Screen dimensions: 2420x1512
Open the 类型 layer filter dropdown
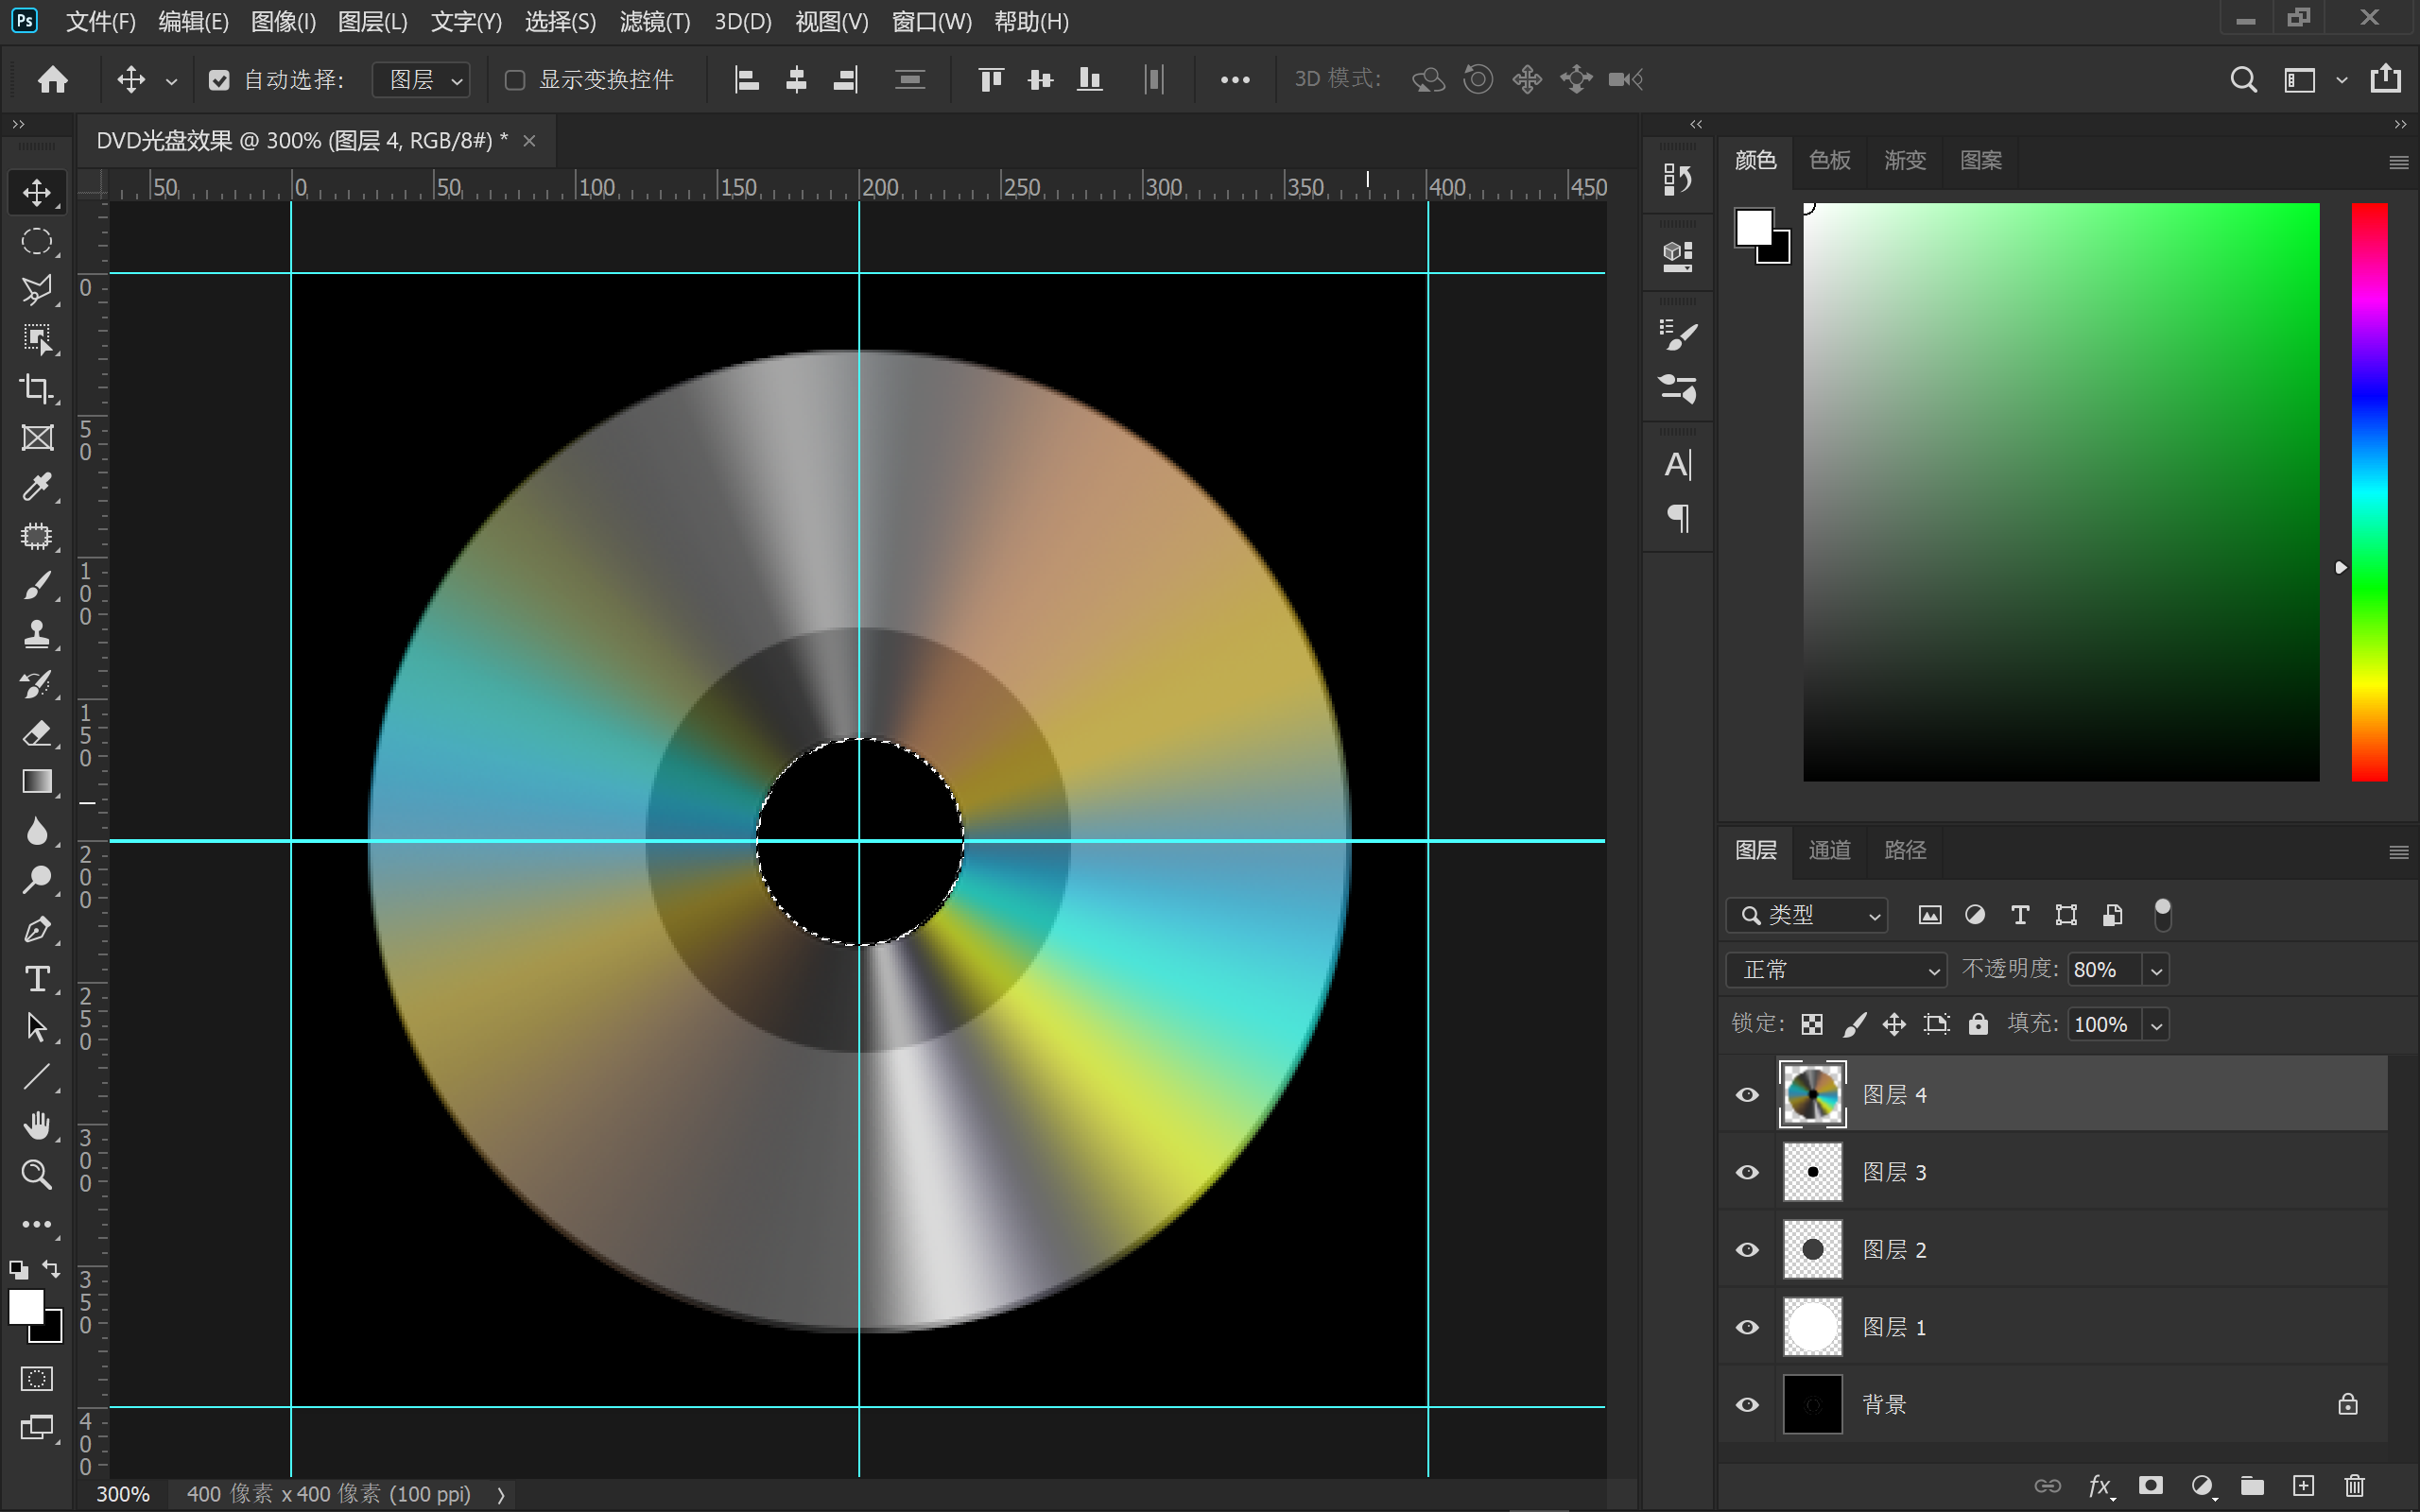1807,915
